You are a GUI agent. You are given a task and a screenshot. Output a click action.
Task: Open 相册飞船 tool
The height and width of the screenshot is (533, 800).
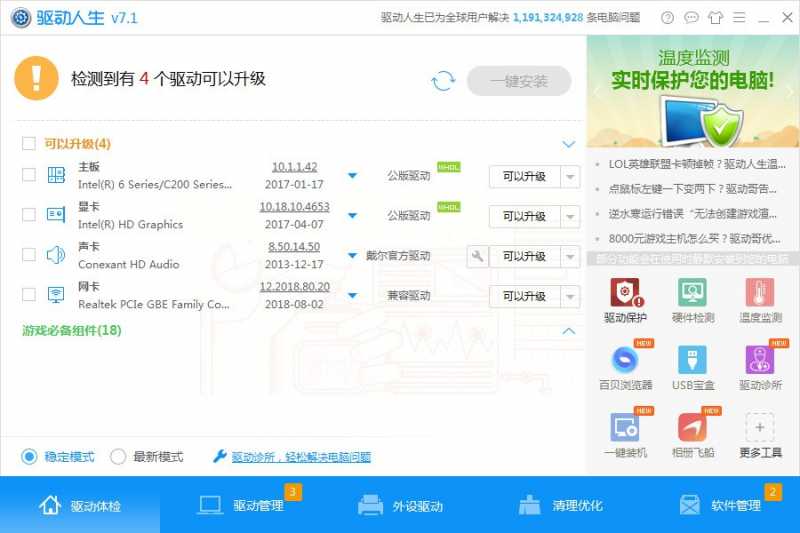[692, 435]
